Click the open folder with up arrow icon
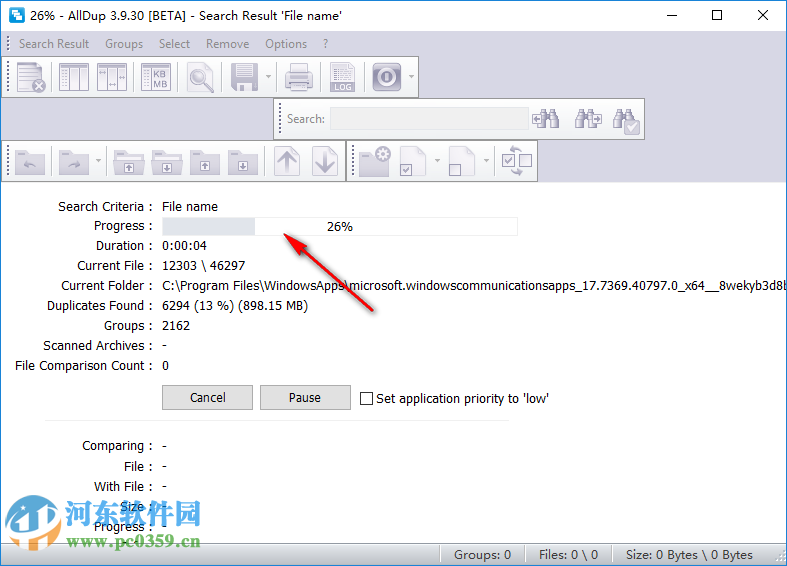Screen dimensions: 787x566 tap(129, 162)
